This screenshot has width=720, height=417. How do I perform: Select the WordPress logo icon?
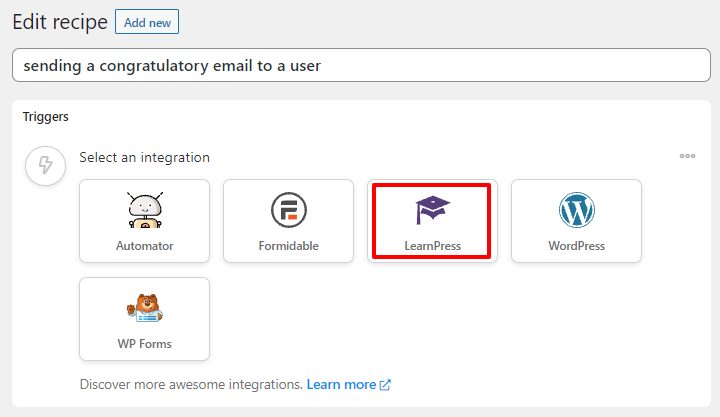577,210
